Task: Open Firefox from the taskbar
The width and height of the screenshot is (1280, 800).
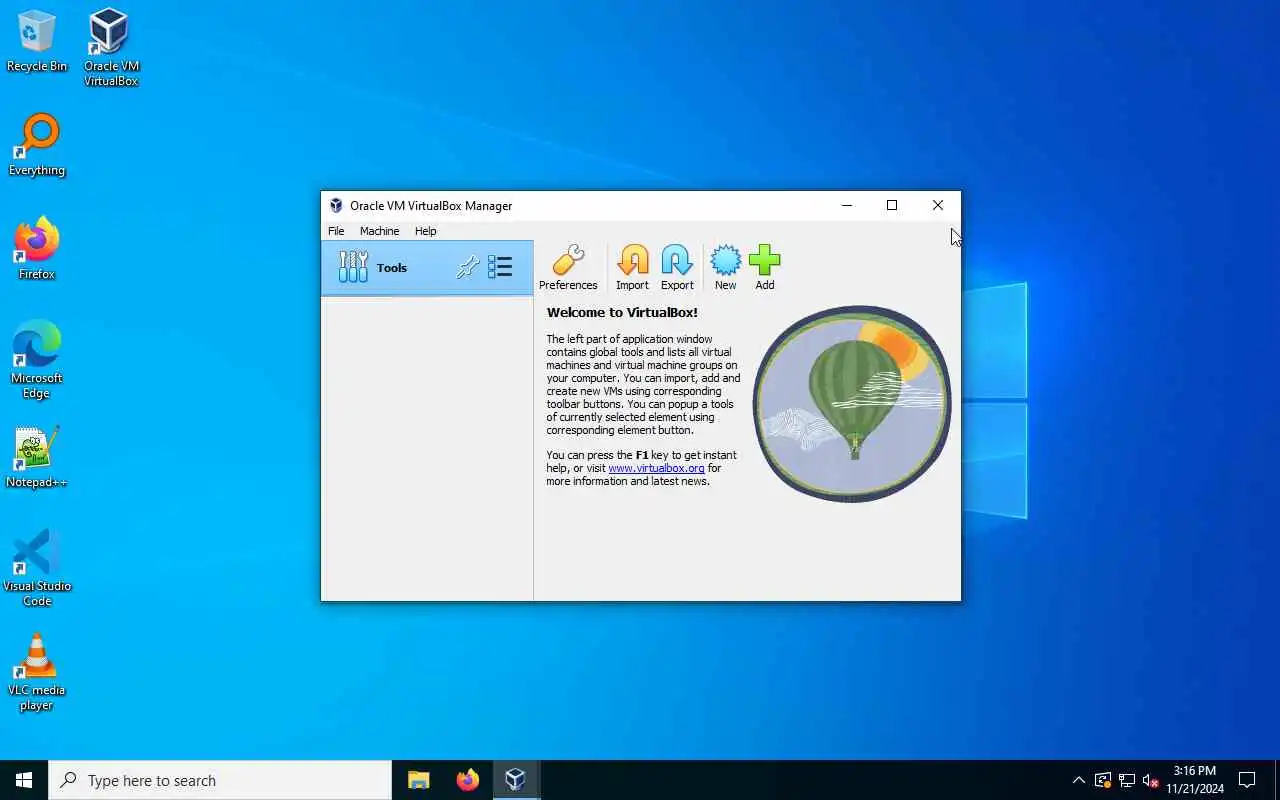Action: (x=467, y=780)
